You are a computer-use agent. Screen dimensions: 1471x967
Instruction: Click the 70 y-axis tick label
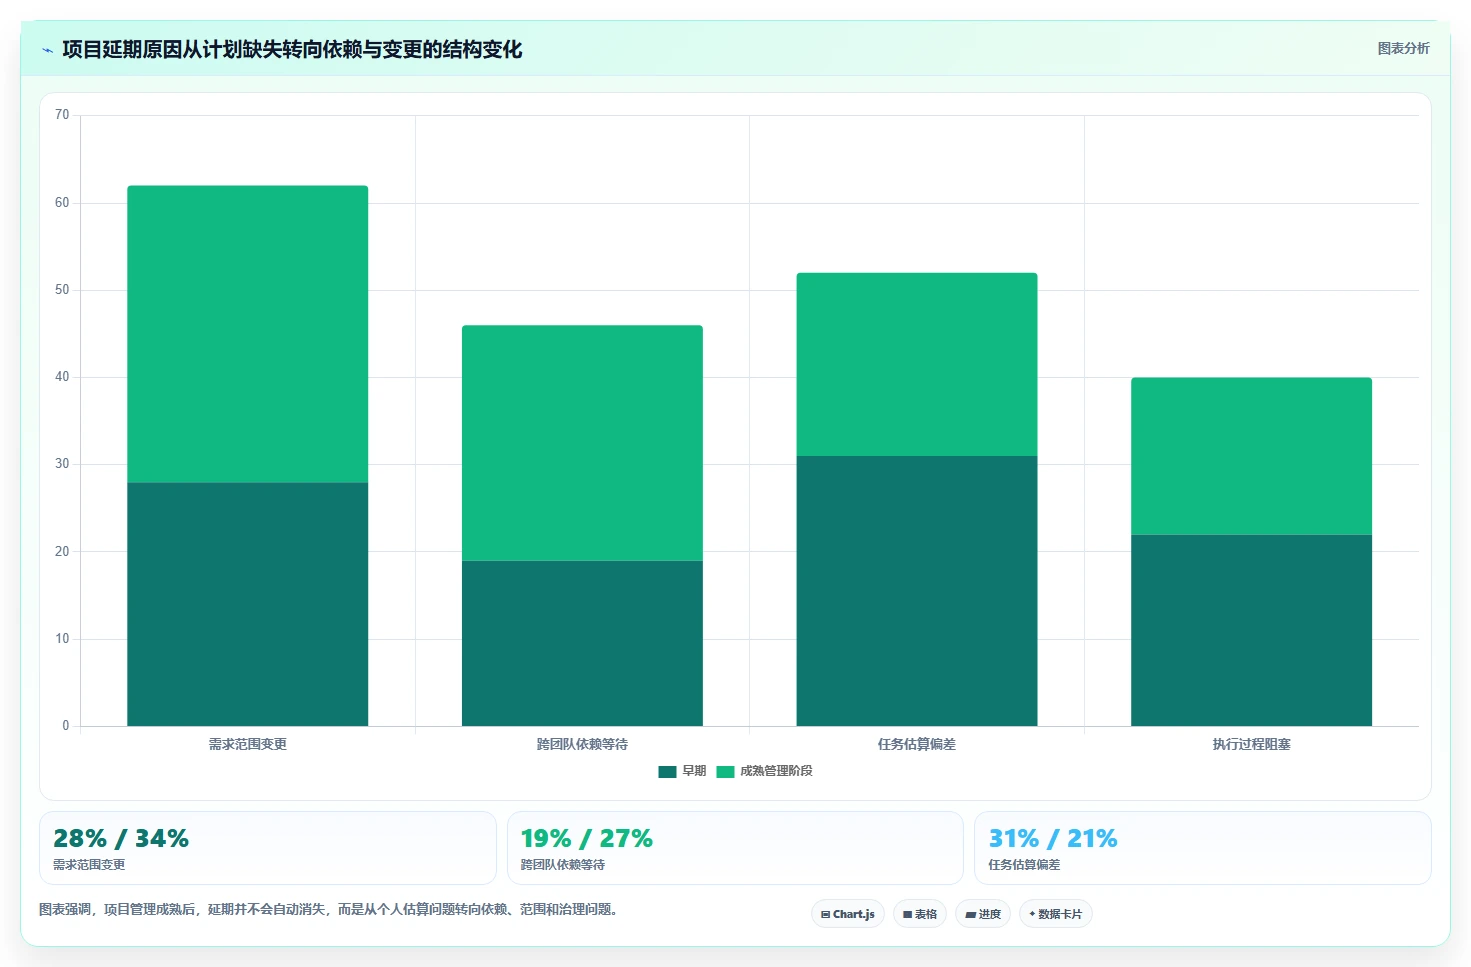62,115
